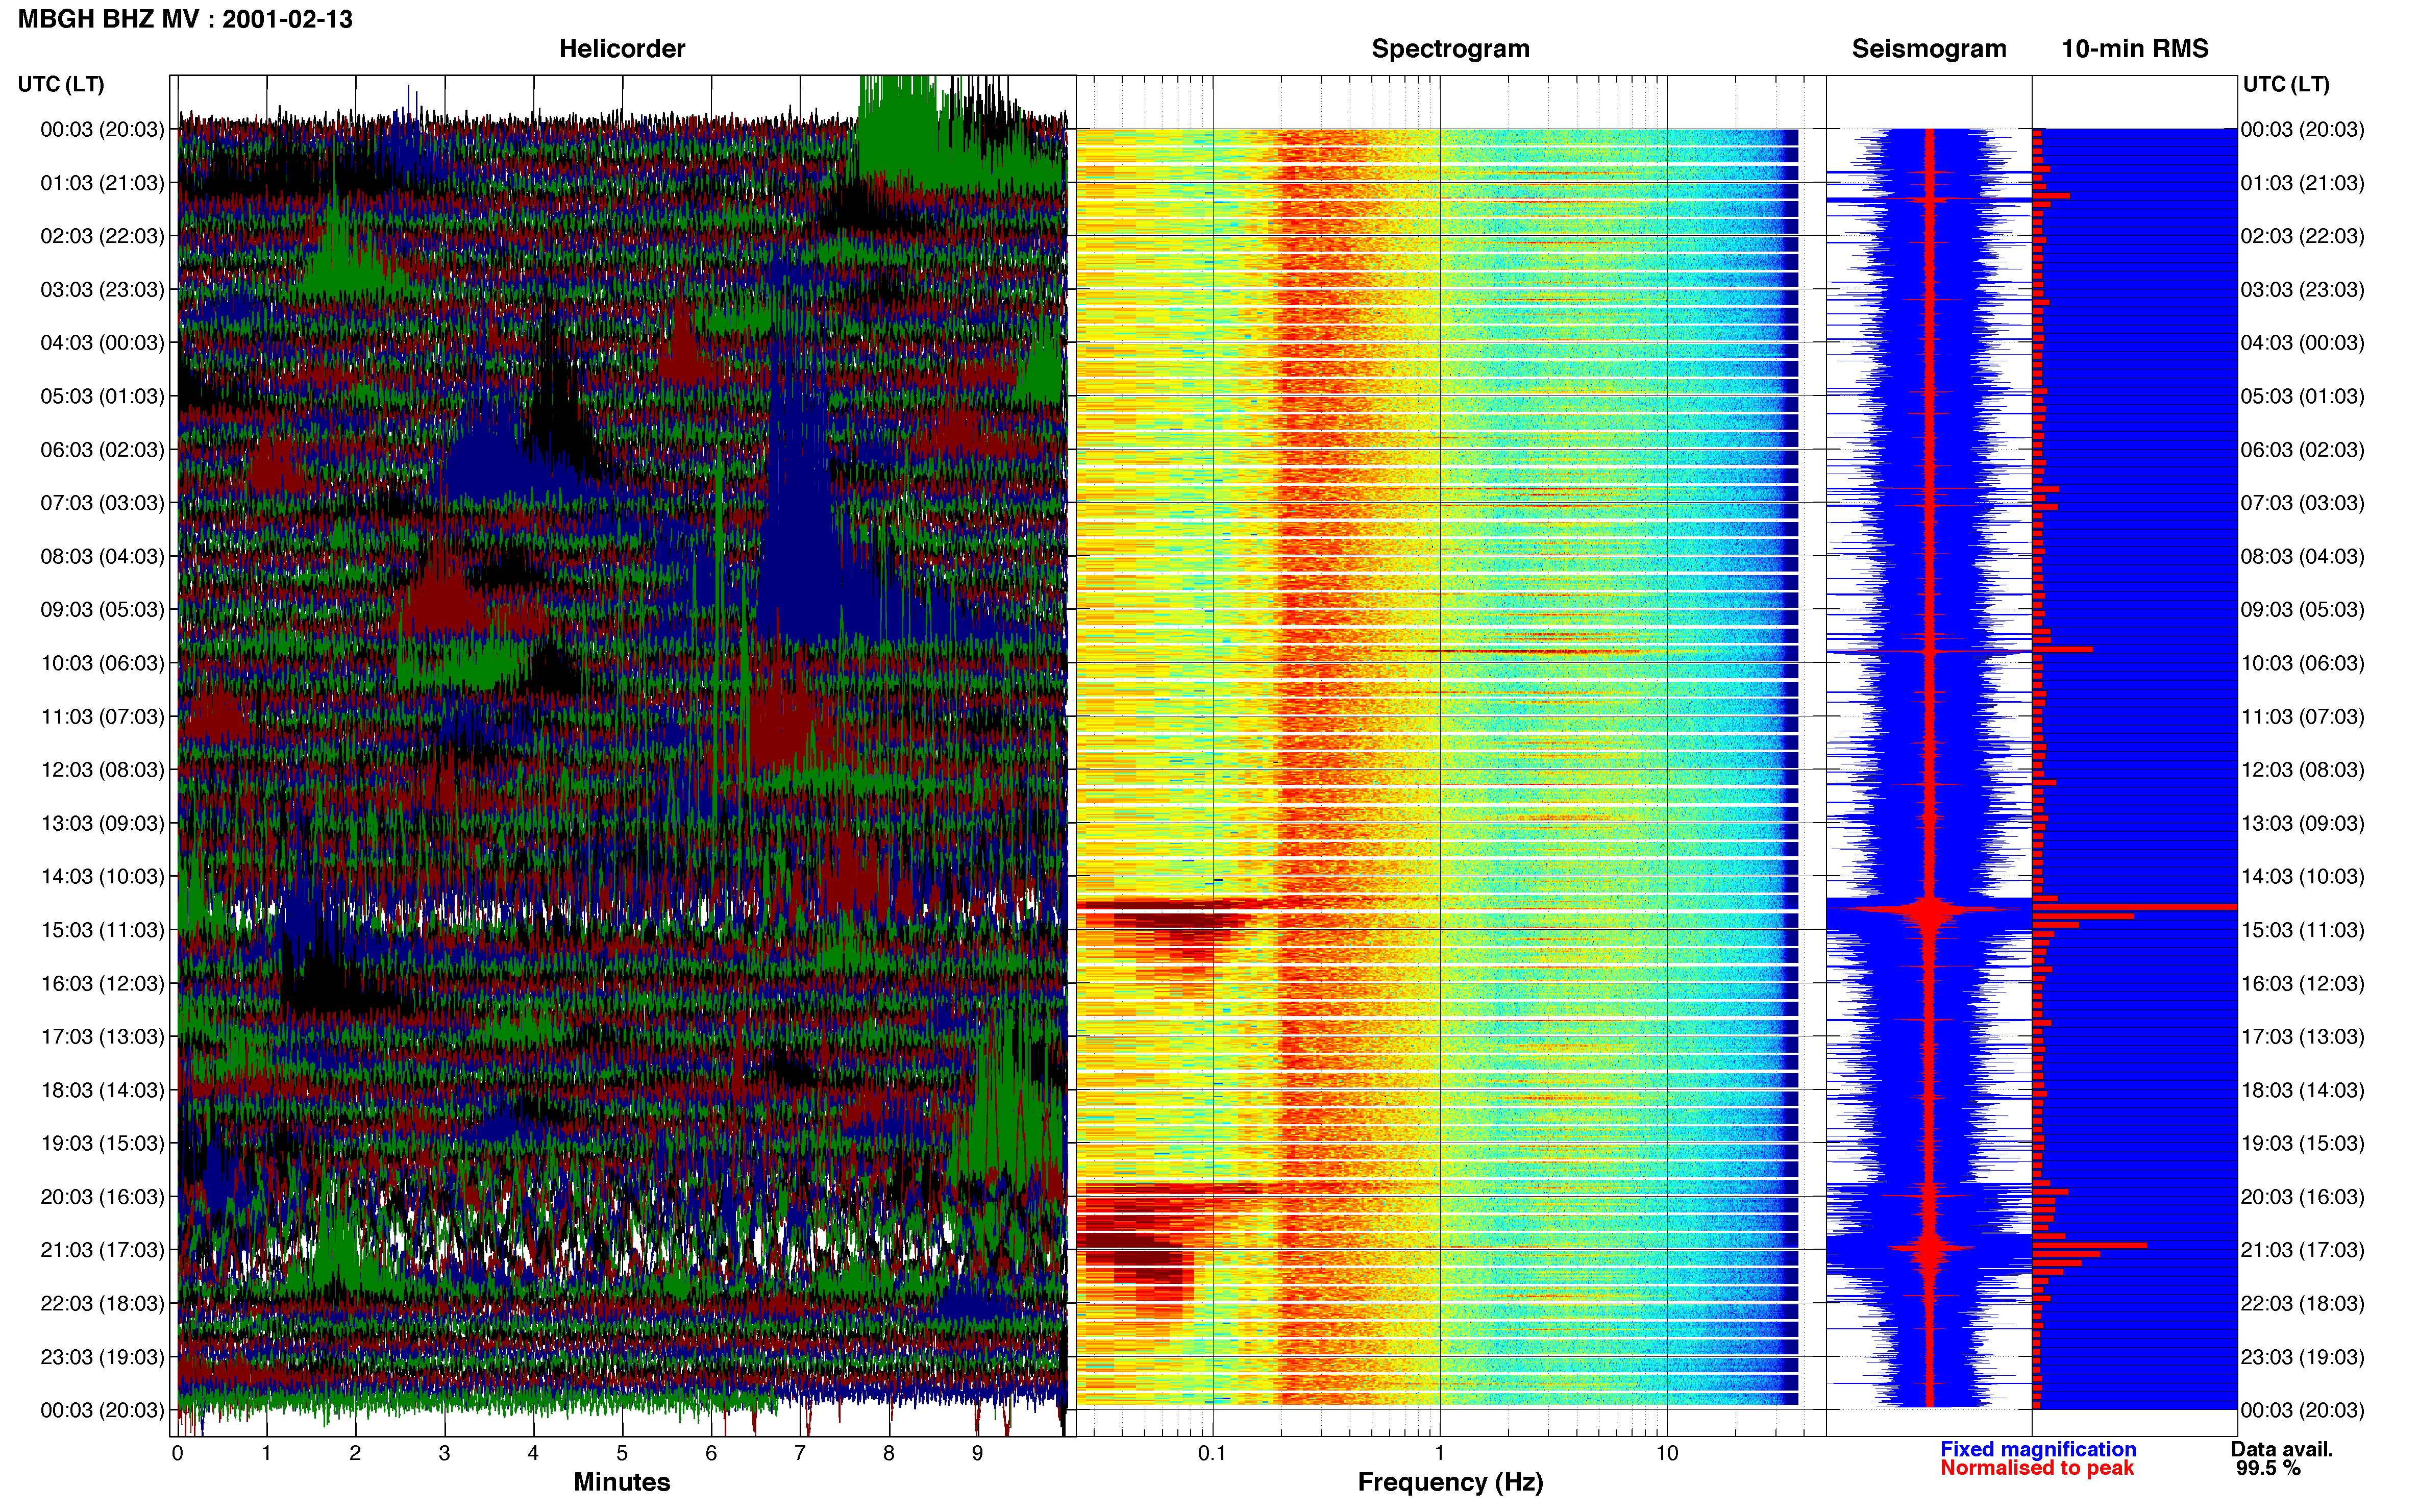Click the plot title MBGH BHZ MV : 2001-02-13
This screenshot has width=2419, height=1512.
coord(185,19)
